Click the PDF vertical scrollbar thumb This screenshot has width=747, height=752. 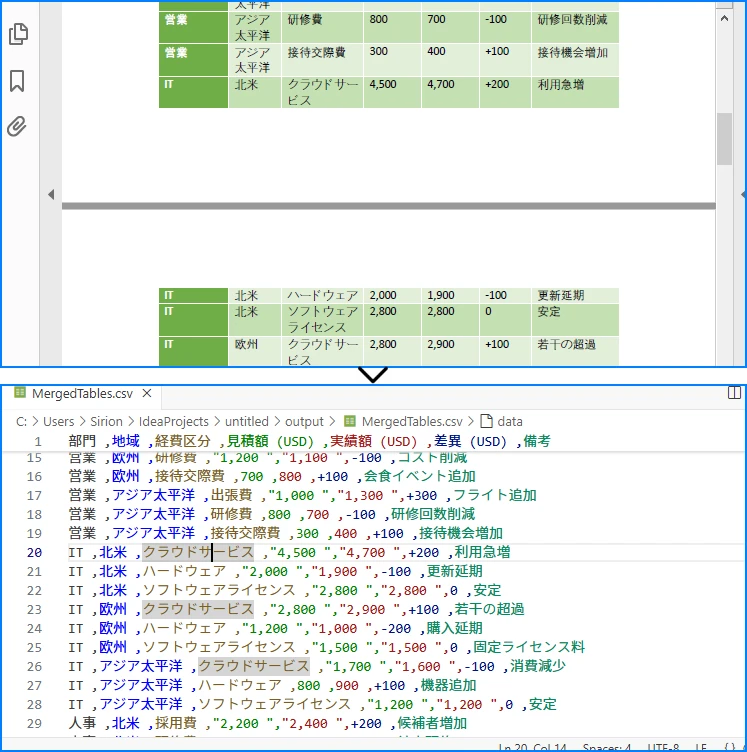tap(724, 139)
